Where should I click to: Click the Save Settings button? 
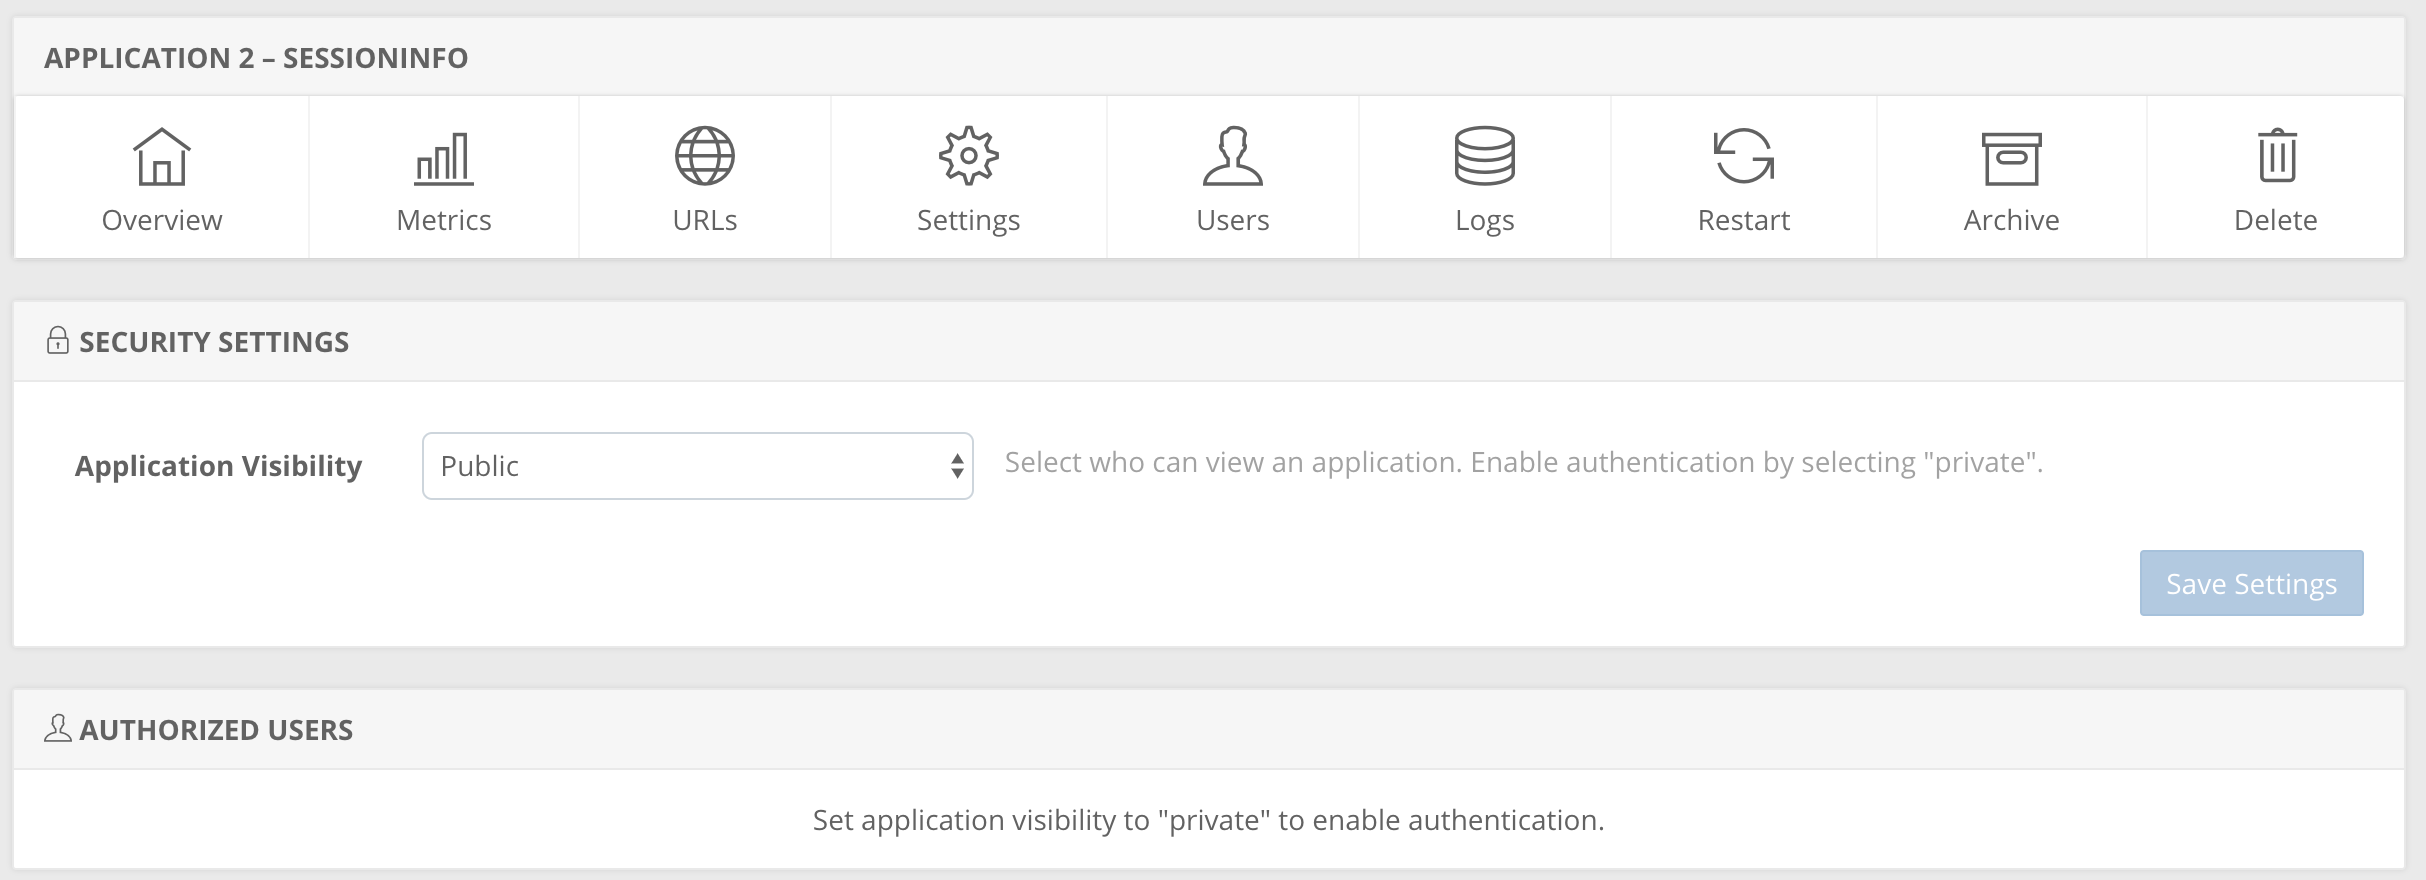pos(2252,583)
